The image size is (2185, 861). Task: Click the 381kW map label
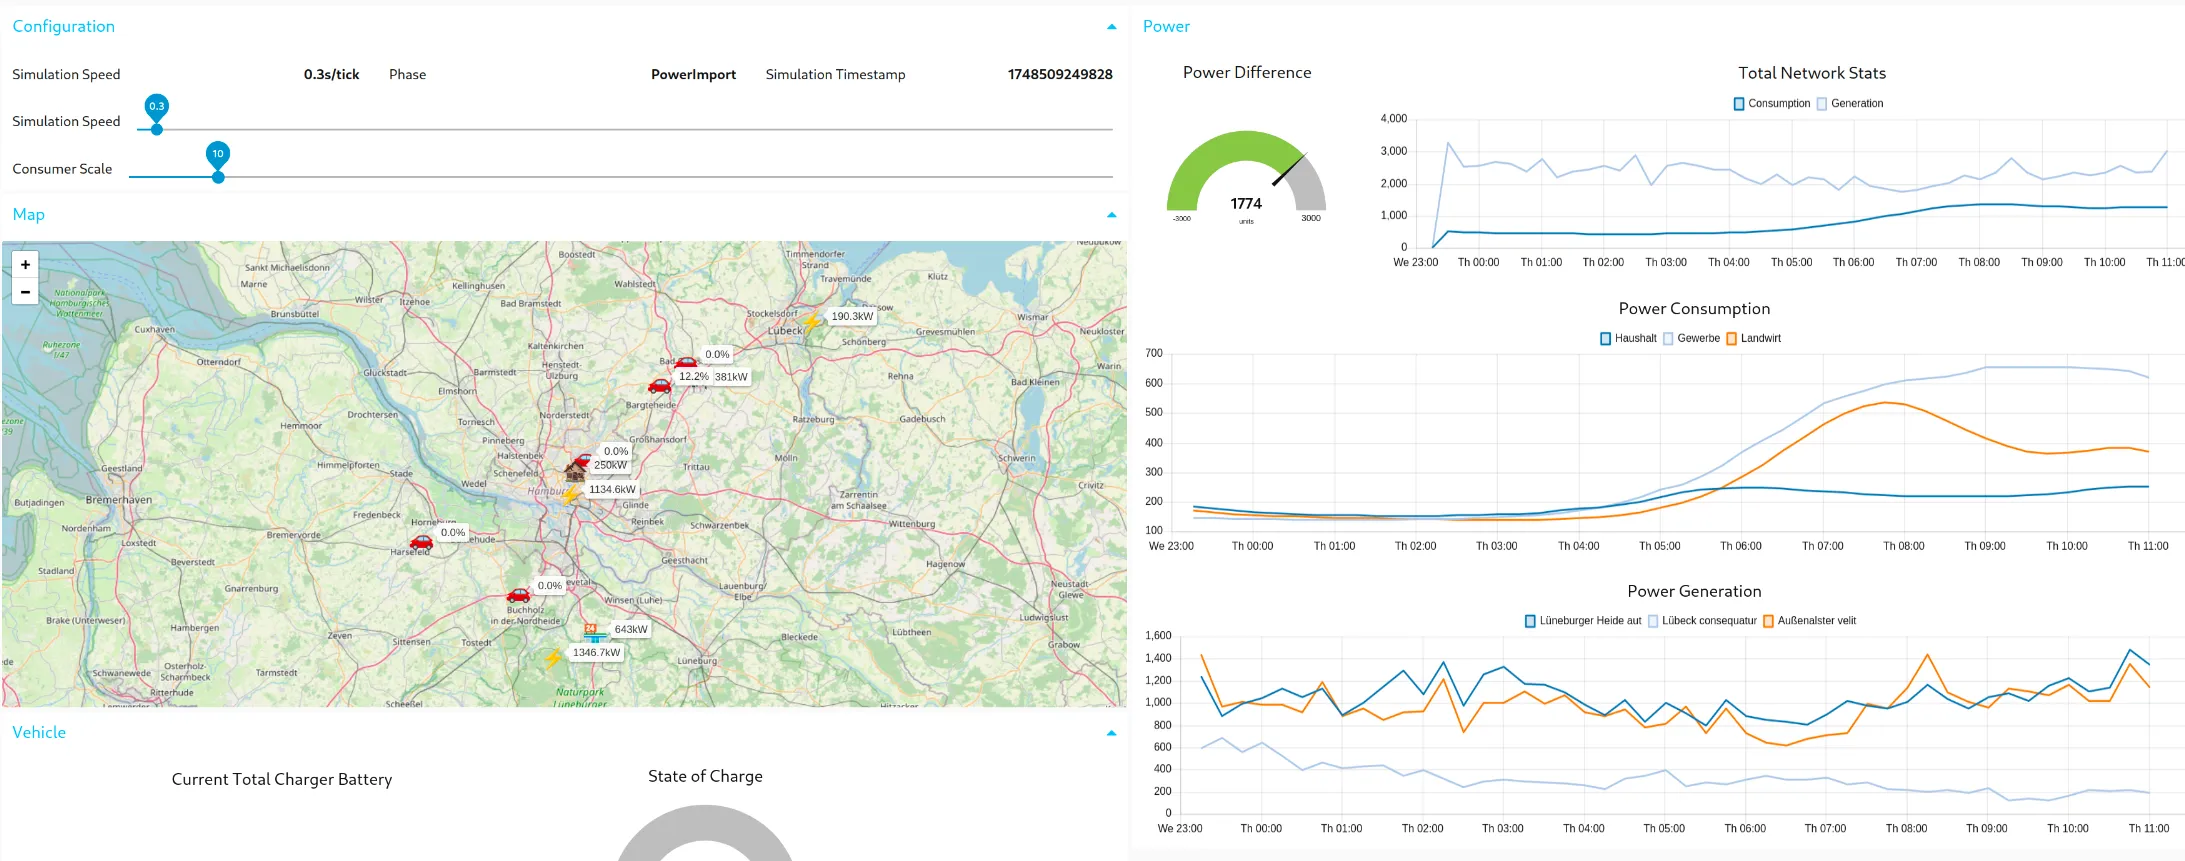point(731,377)
